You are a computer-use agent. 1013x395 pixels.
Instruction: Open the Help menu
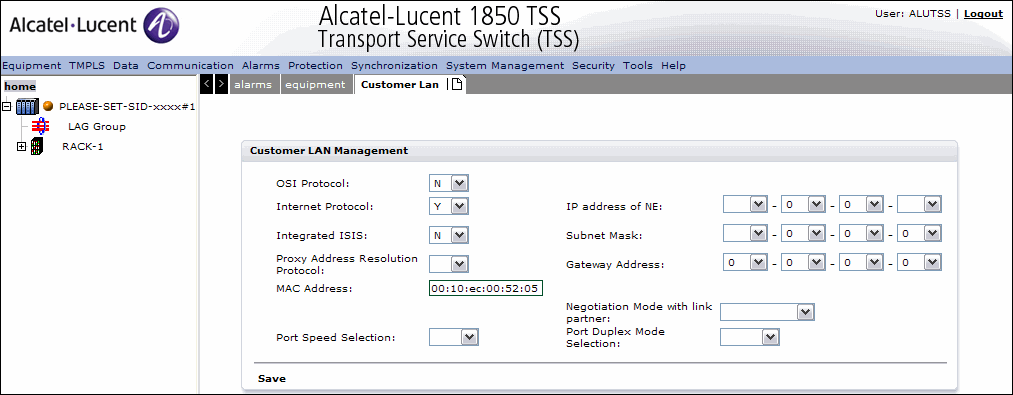coord(673,65)
